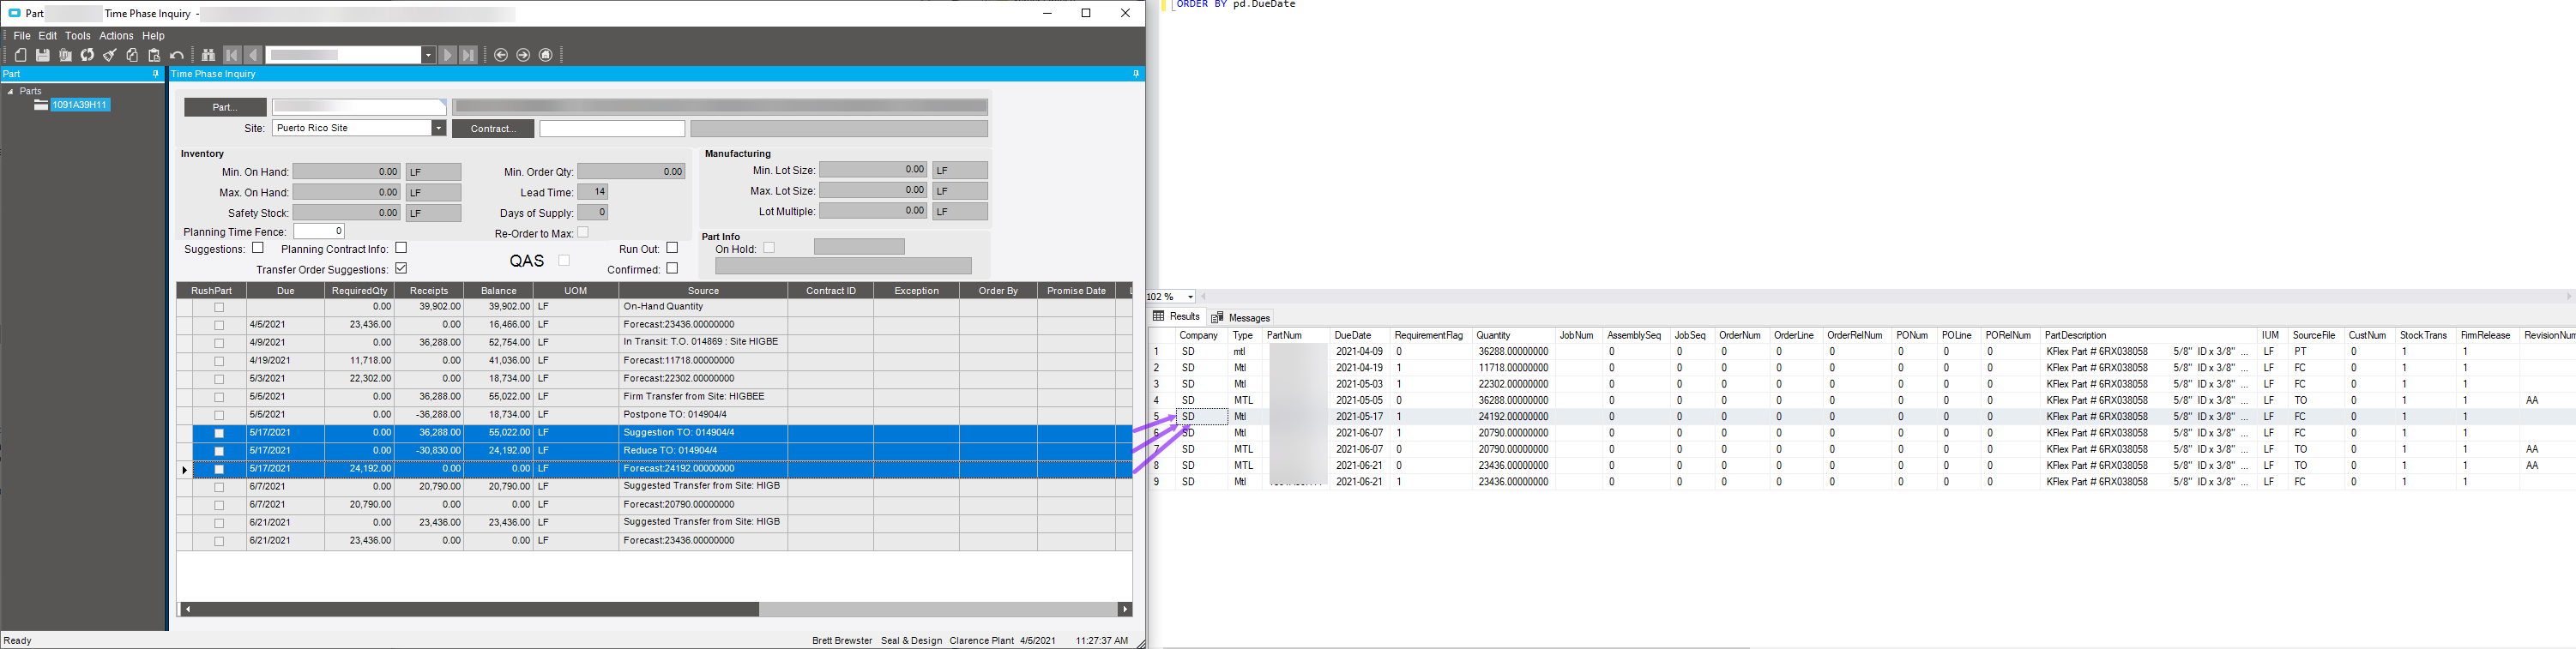The image size is (2576, 649).
Task: Open the Actions menu
Action: coord(116,36)
